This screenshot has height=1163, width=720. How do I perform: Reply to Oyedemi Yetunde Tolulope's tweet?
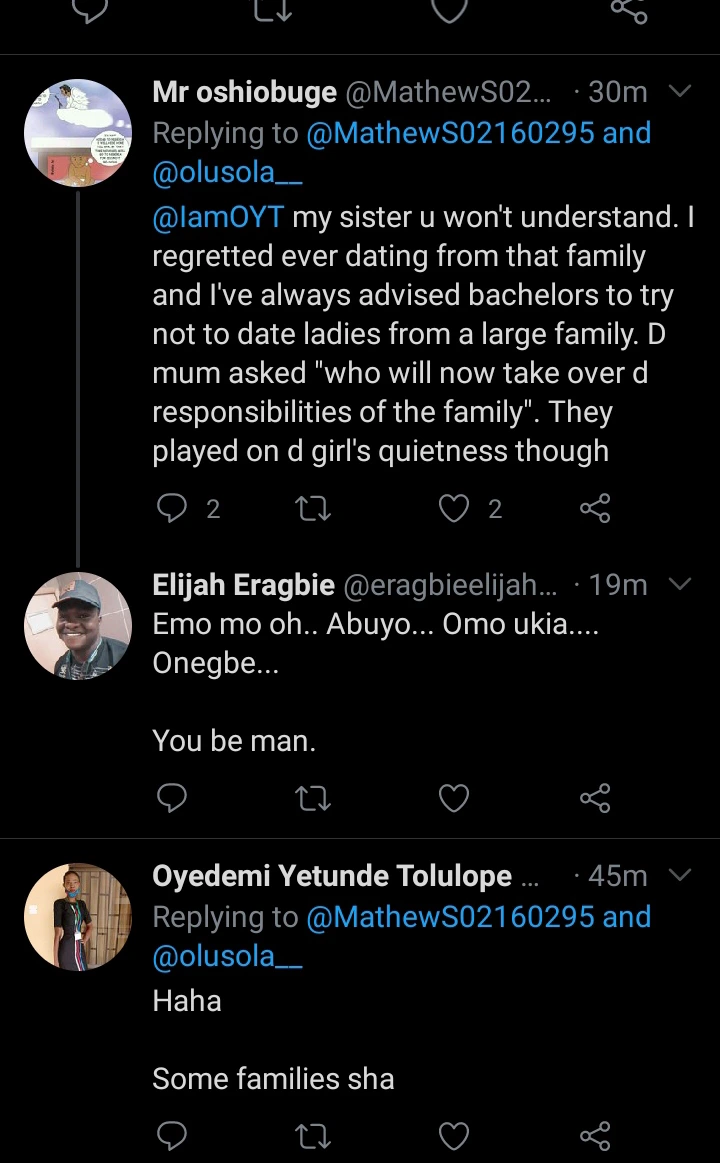(173, 1135)
